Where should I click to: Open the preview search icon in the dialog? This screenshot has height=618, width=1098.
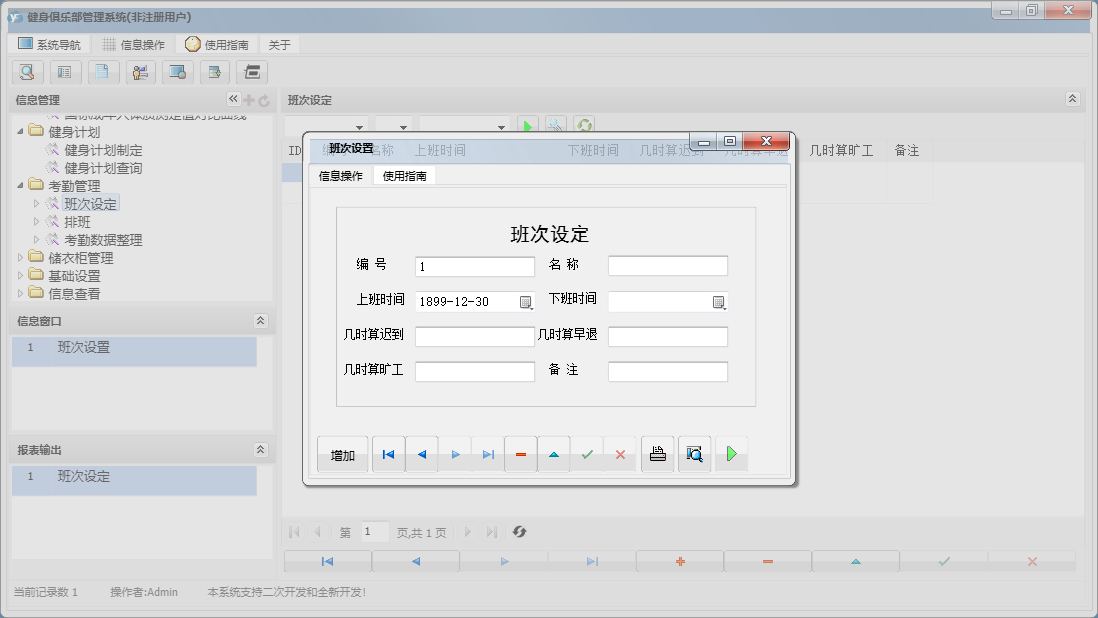tap(694, 453)
